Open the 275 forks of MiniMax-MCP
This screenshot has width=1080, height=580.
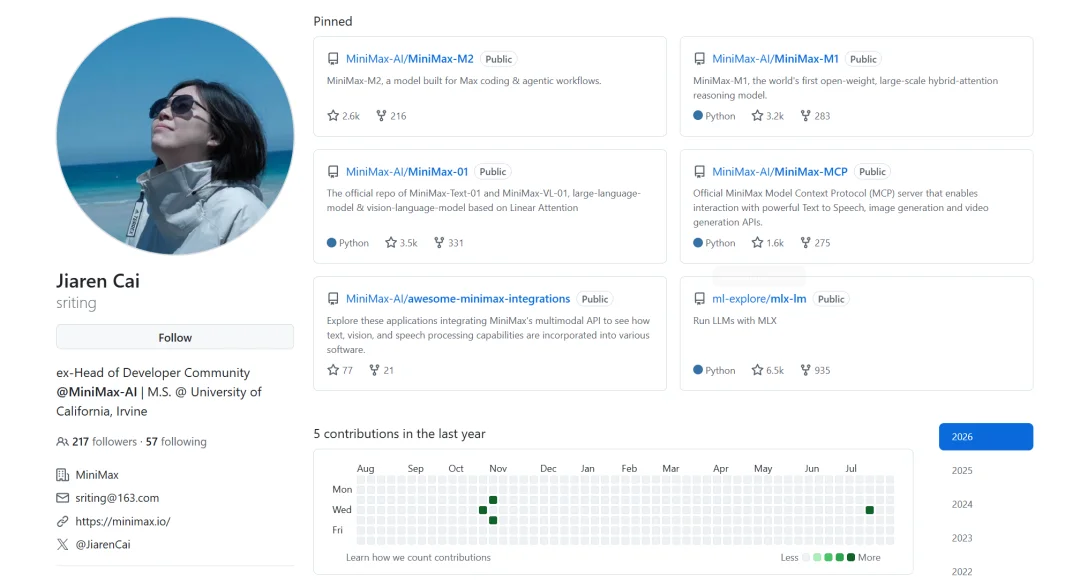816,242
